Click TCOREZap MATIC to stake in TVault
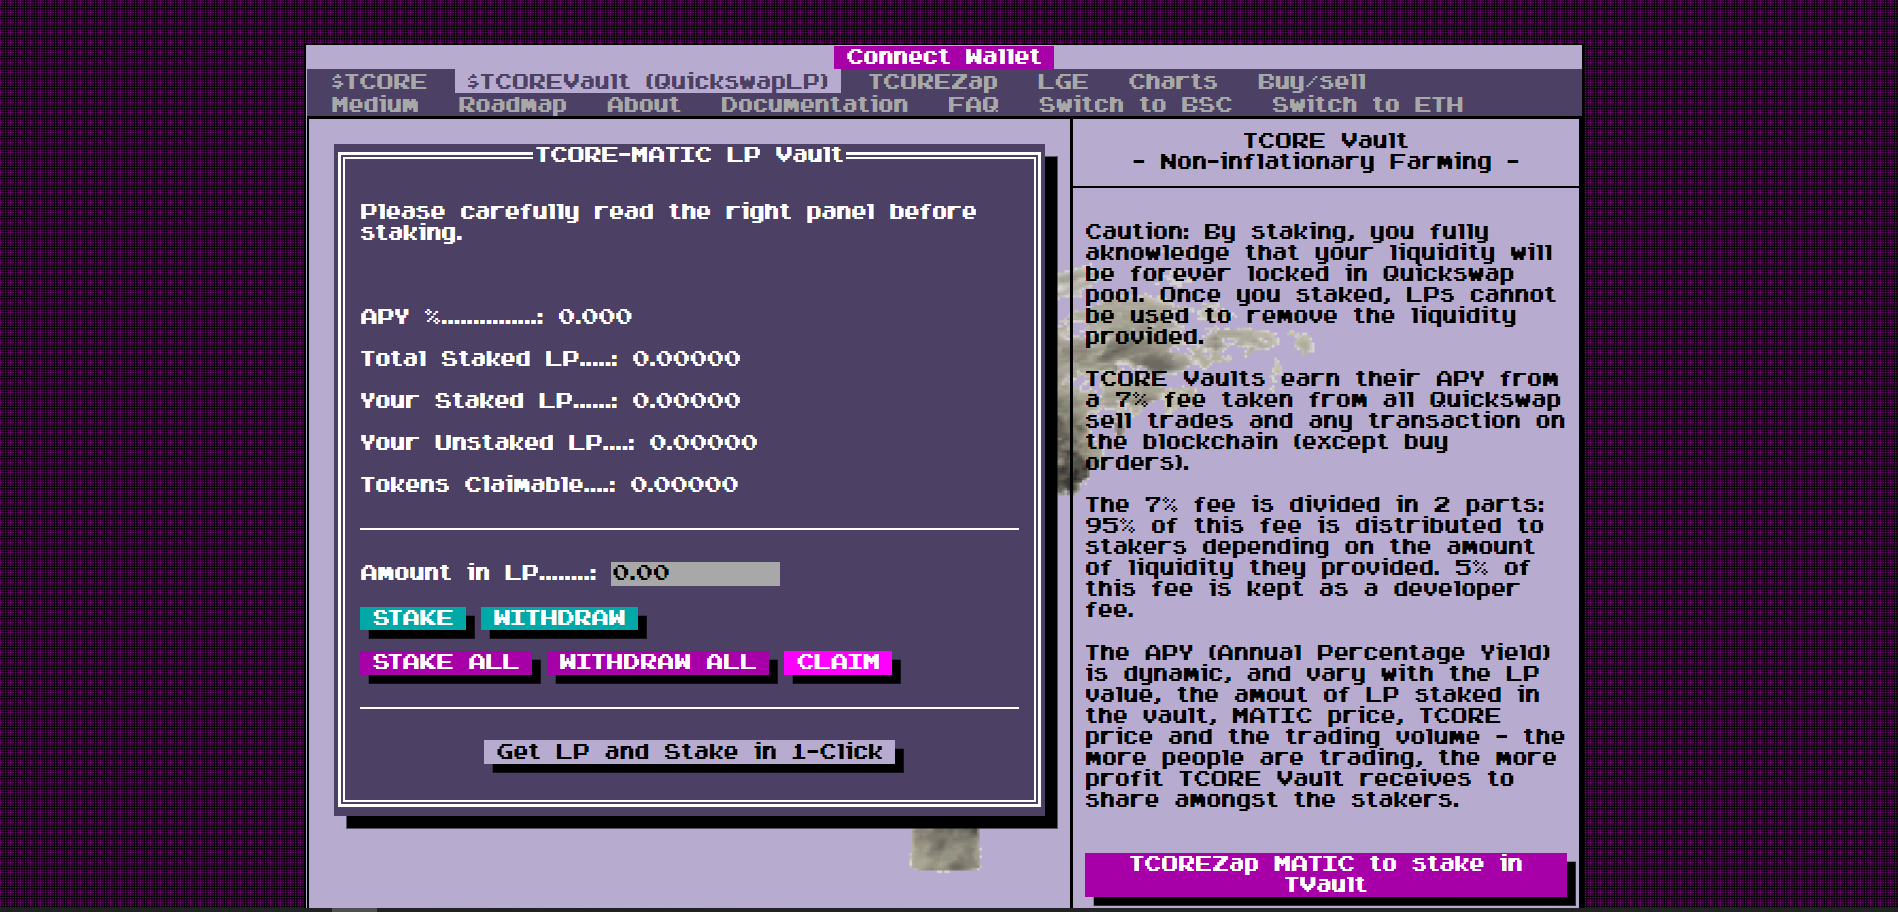 pyautogui.click(x=1325, y=874)
